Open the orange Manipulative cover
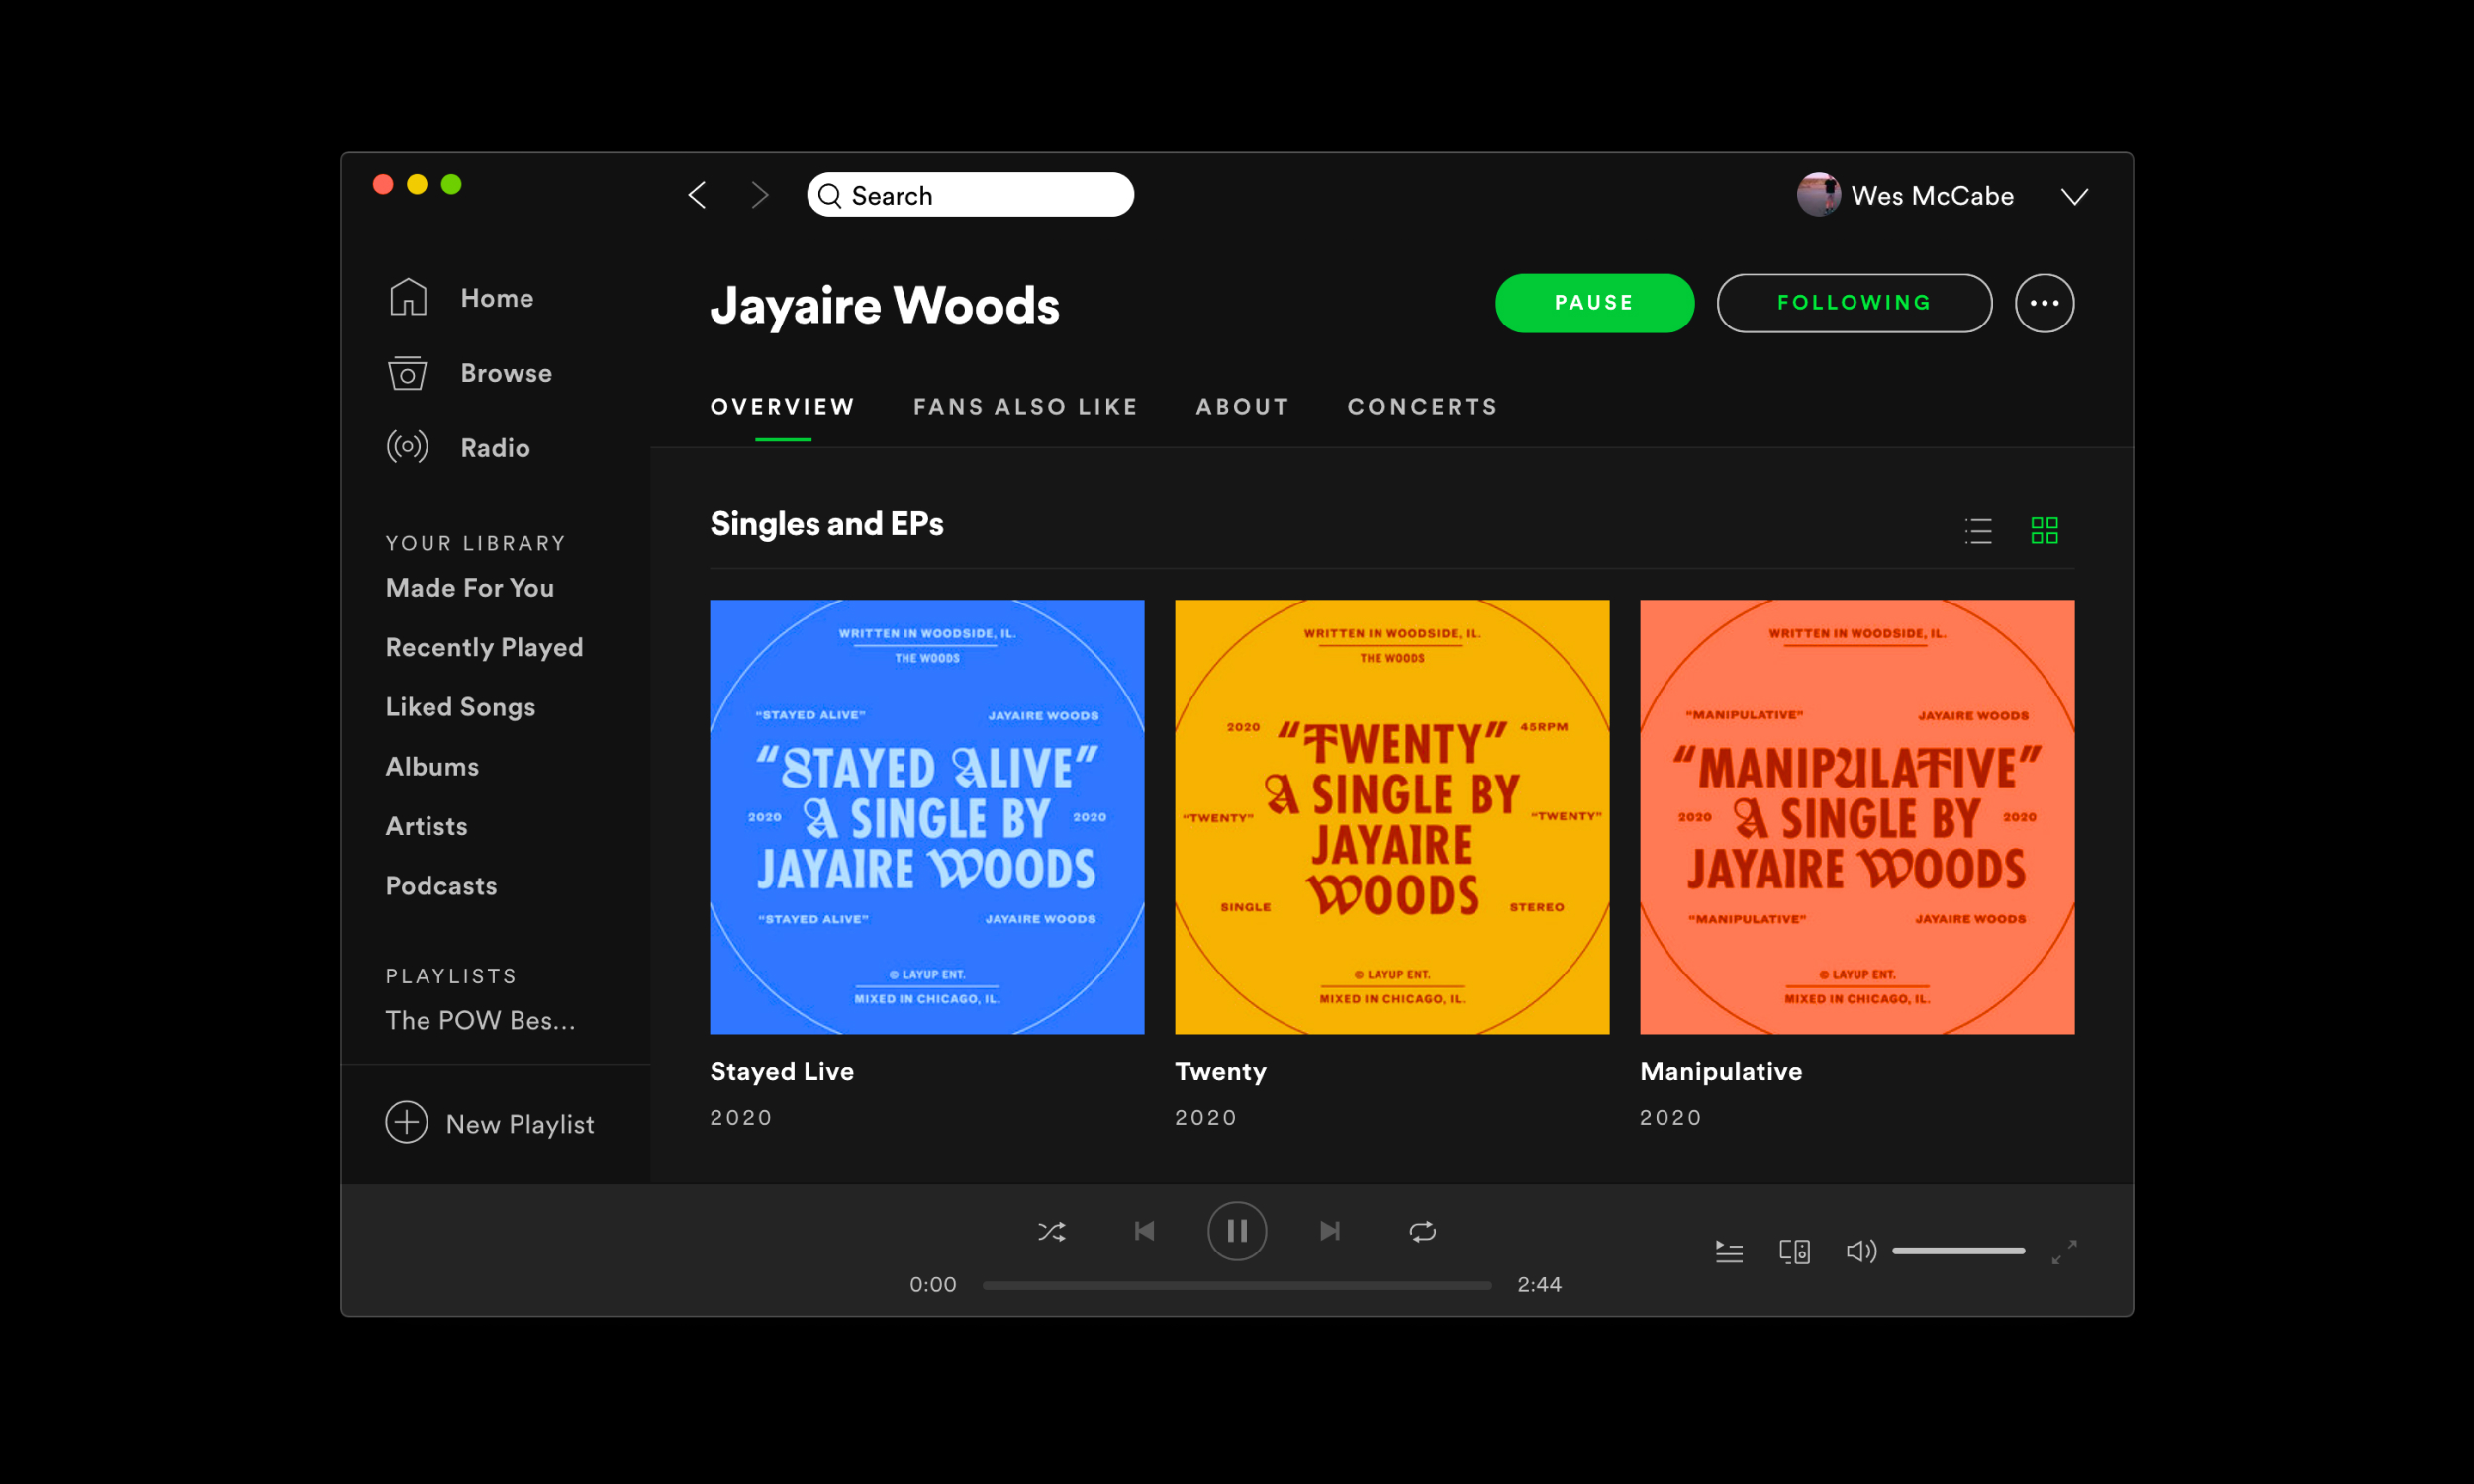2474x1484 pixels. (x=1857, y=817)
